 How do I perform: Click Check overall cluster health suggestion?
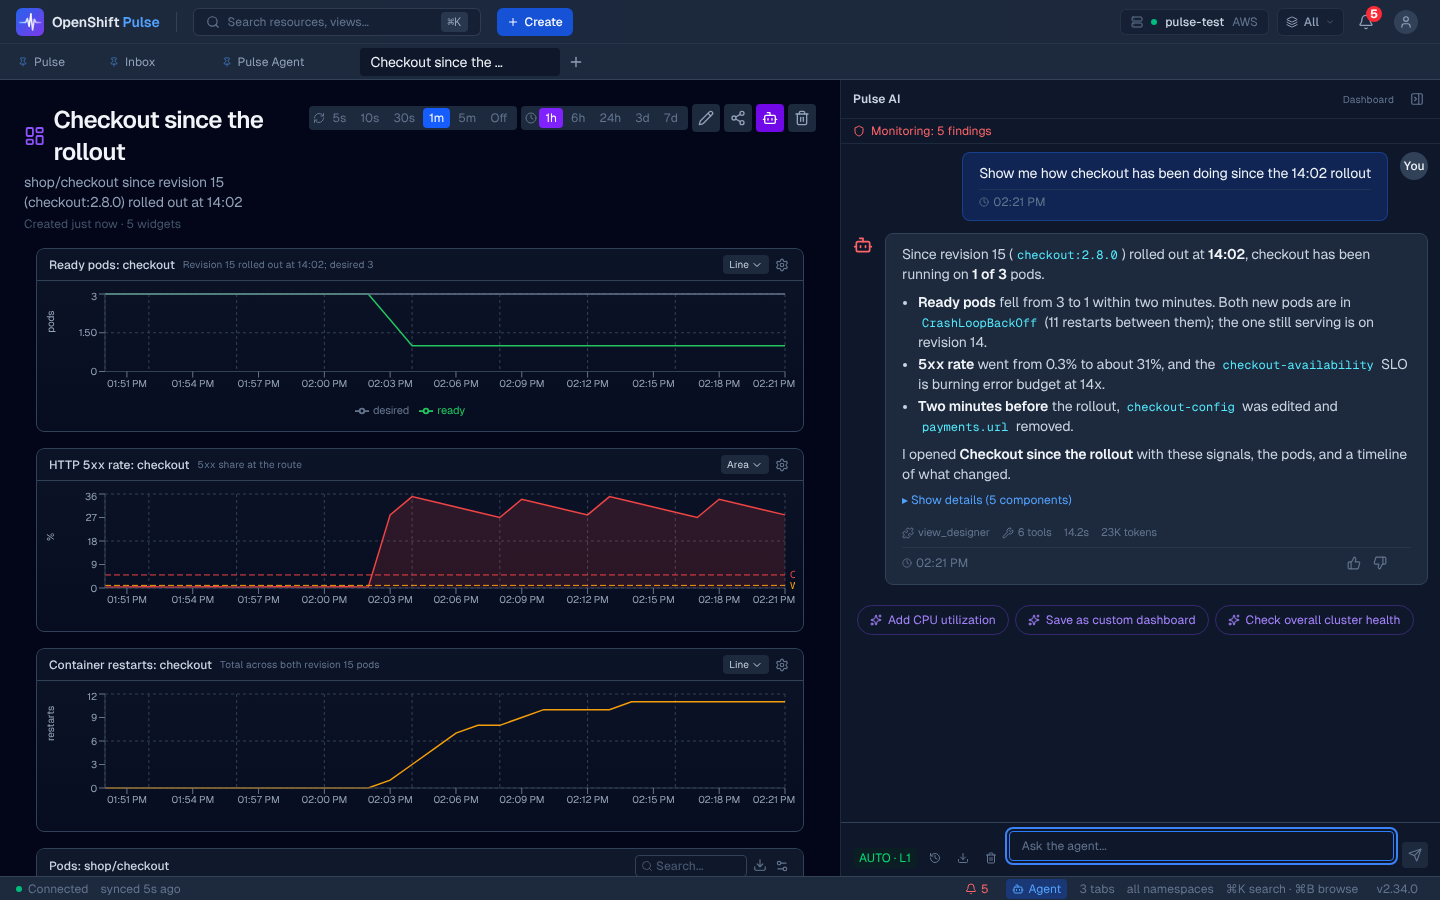point(1314,620)
